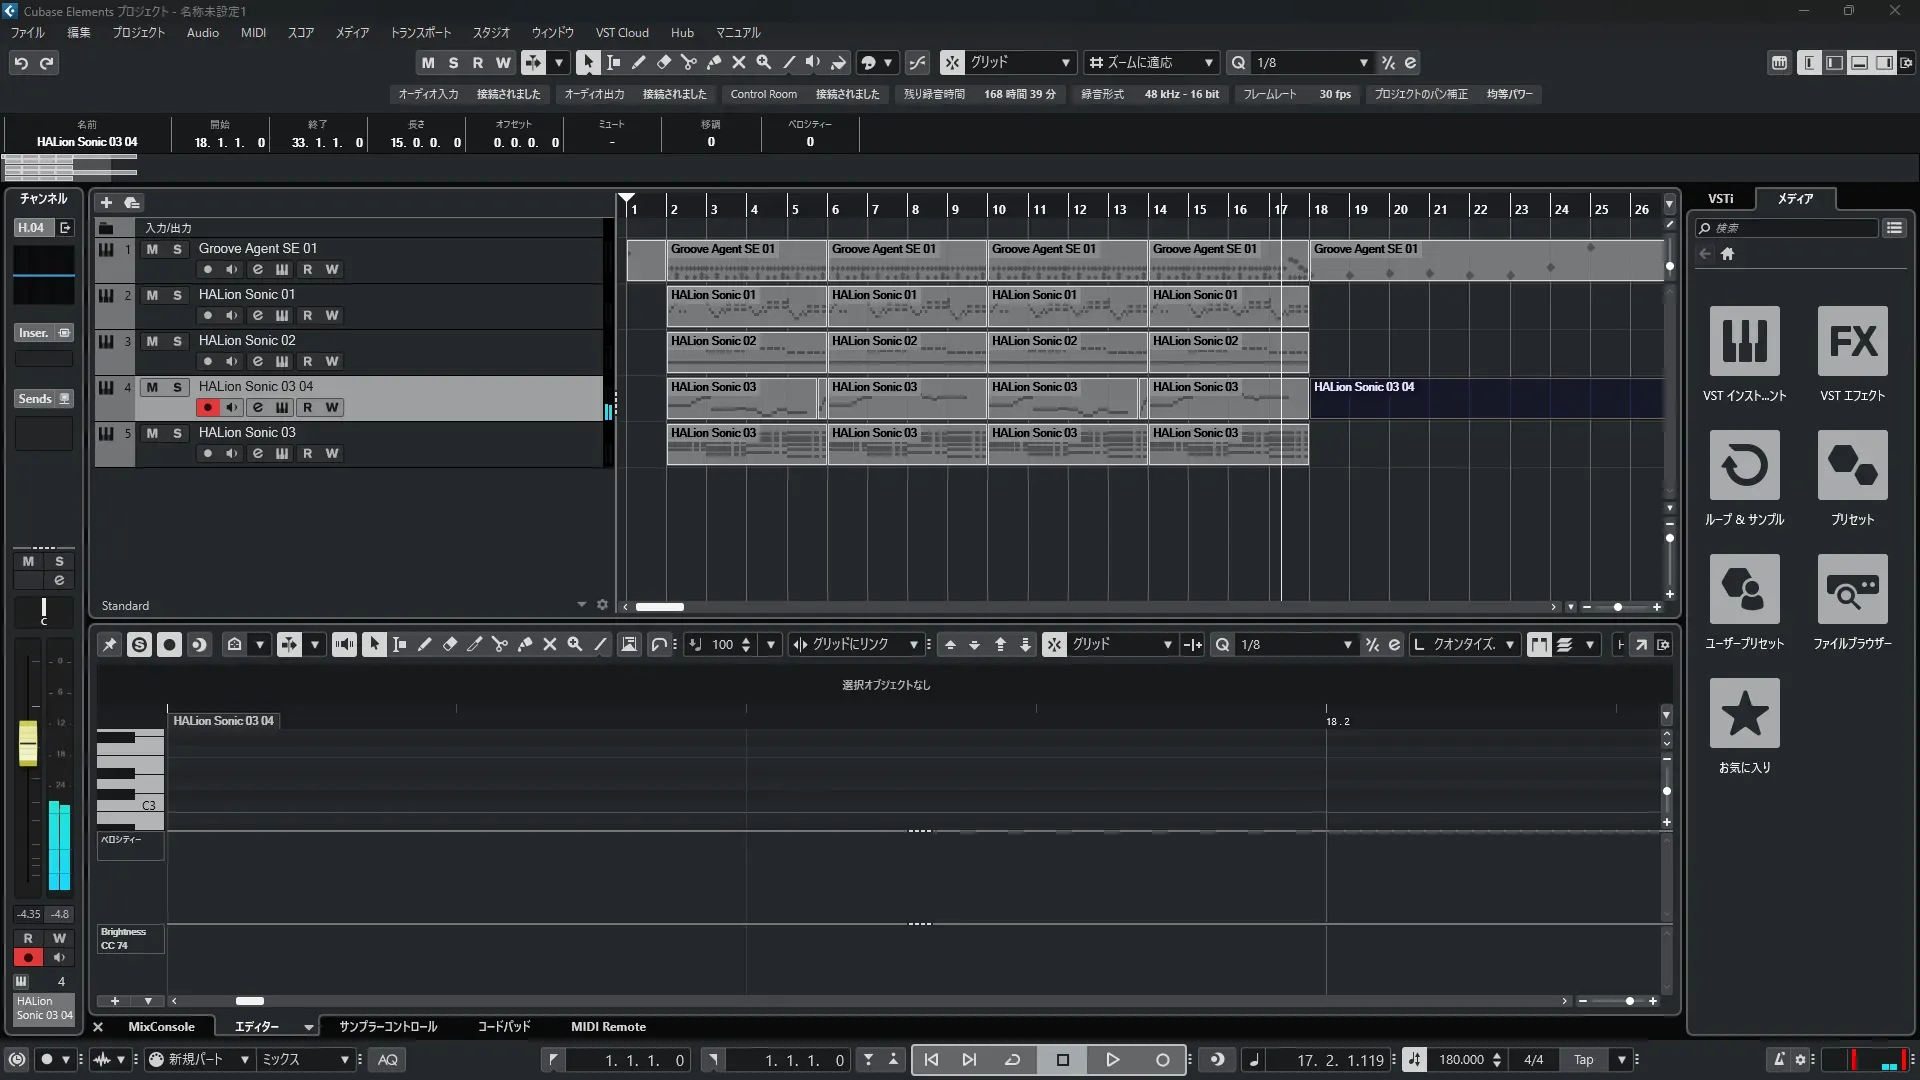Mute the Groove Agent SE 01 track
The height and width of the screenshot is (1080, 1920).
tap(152, 249)
